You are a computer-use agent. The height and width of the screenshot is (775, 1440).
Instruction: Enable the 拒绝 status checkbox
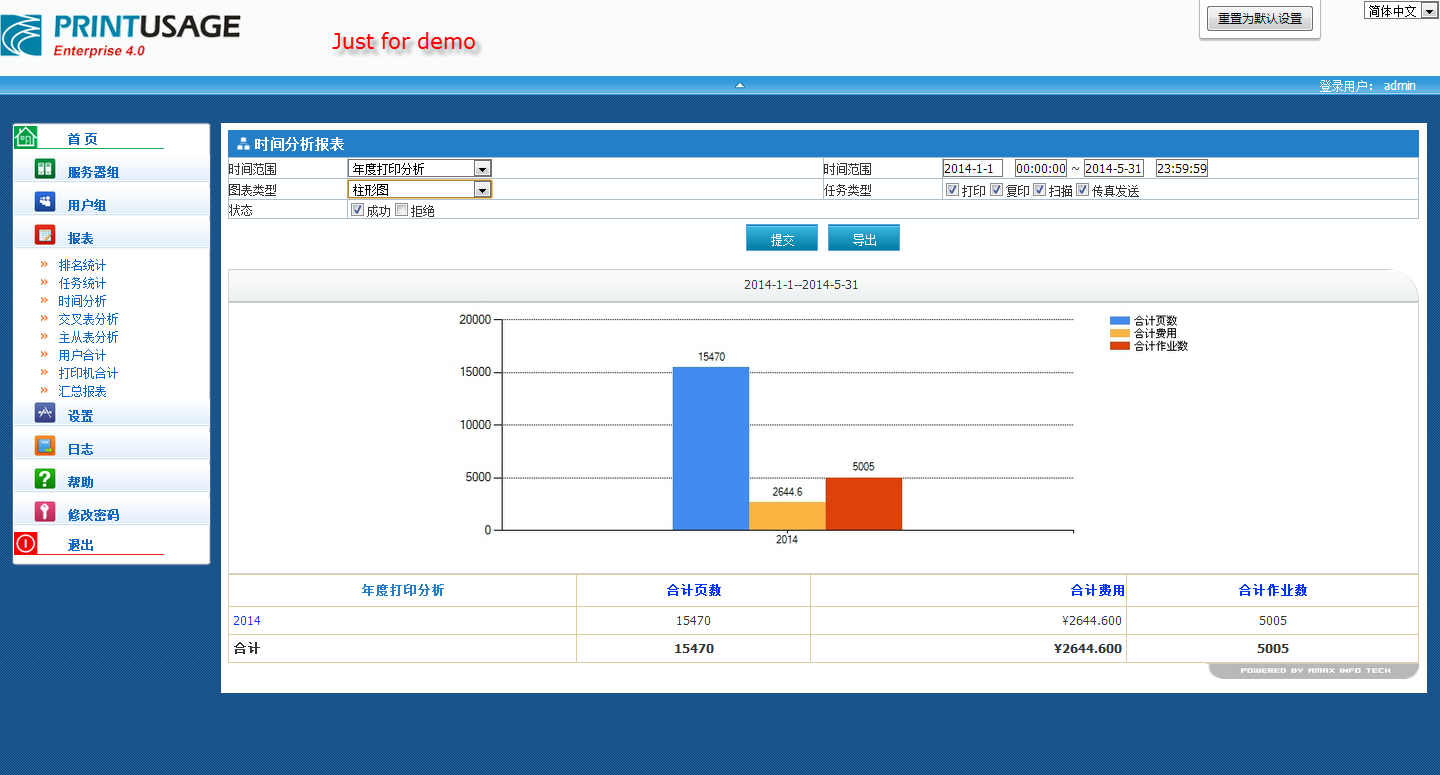402,210
